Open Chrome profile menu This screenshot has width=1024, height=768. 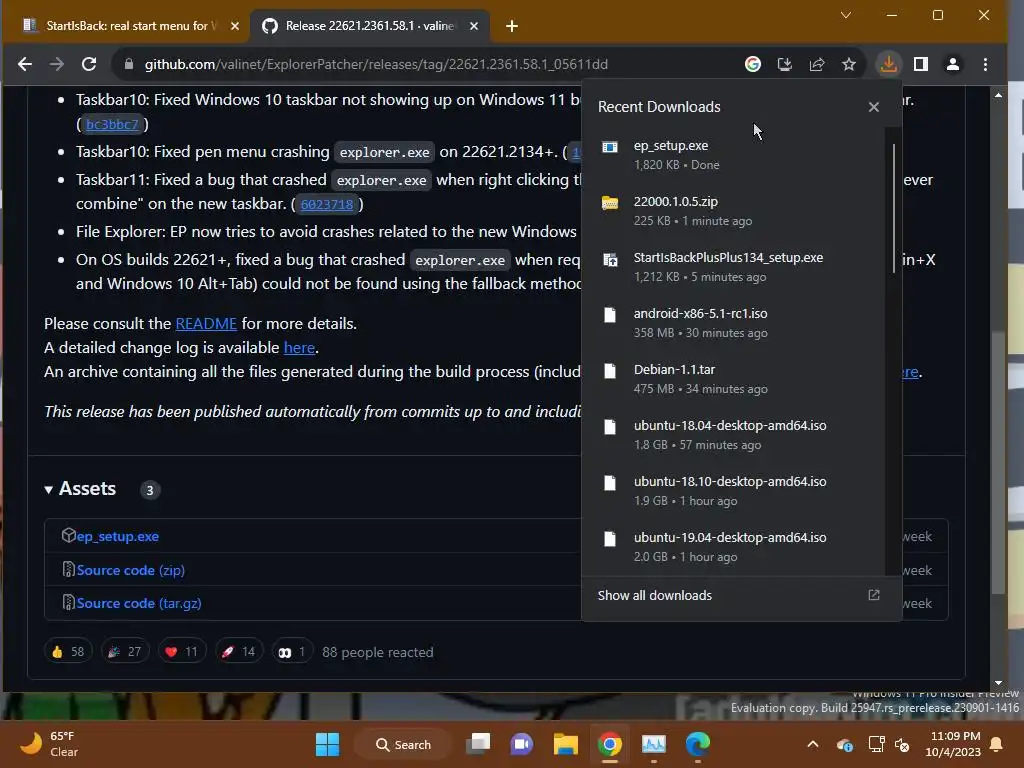(953, 64)
